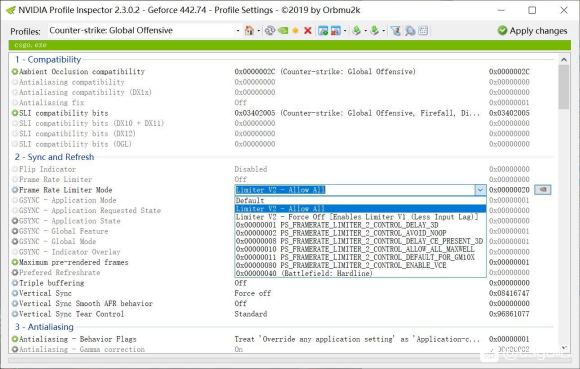Click the scrollbar up arrow
Screen dimensions: 580x369
564,59
